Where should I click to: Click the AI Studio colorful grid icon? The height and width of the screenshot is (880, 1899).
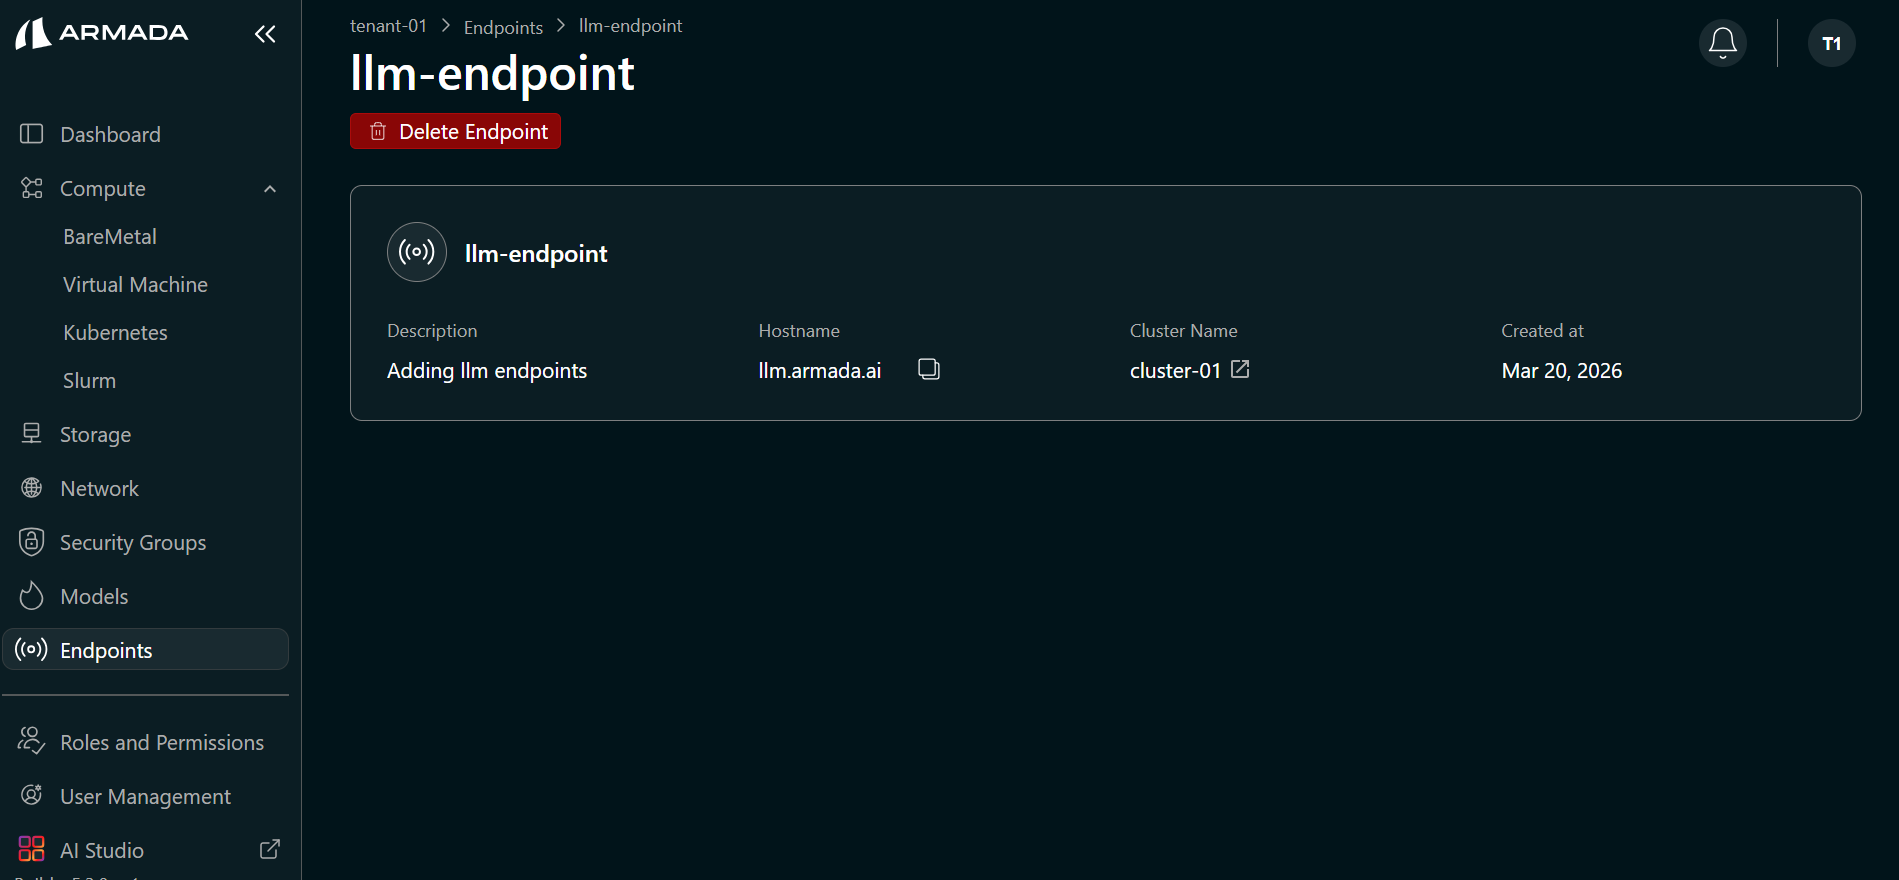tap(32, 849)
